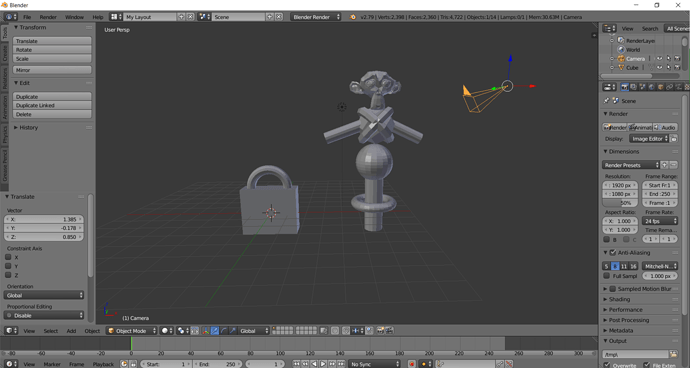690x368 pixels.
Task: Select the translate manipulator arrow icon
Action: [x=215, y=331]
